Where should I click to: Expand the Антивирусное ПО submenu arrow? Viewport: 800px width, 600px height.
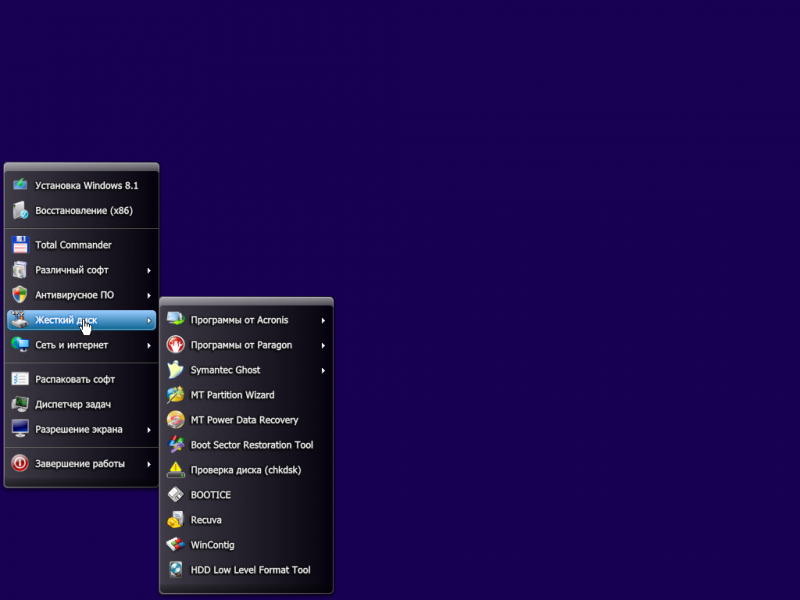coord(149,295)
